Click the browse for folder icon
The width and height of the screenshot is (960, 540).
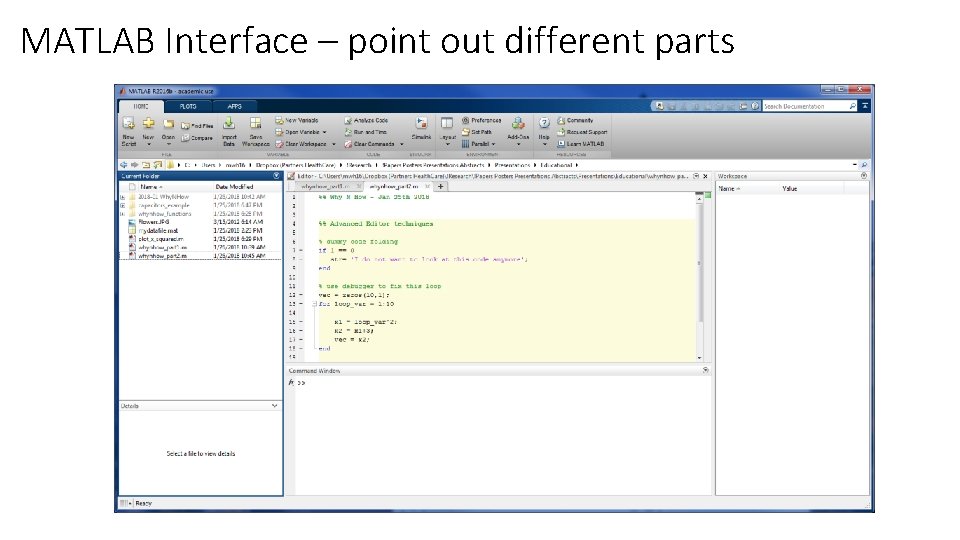157,165
